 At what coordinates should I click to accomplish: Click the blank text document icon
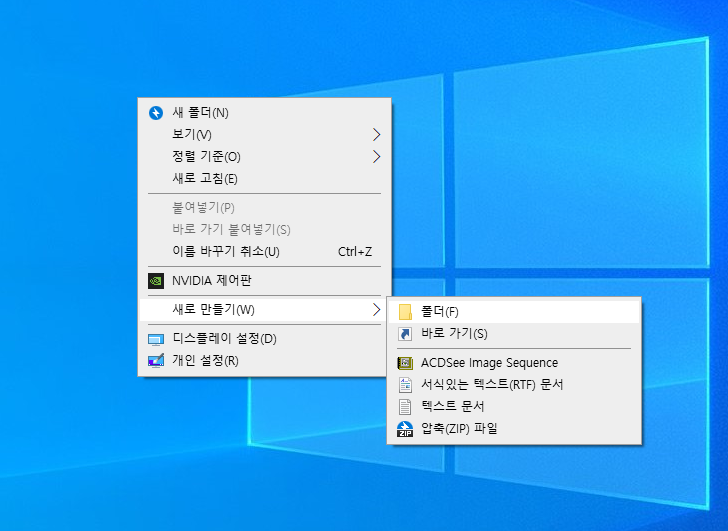(405, 407)
